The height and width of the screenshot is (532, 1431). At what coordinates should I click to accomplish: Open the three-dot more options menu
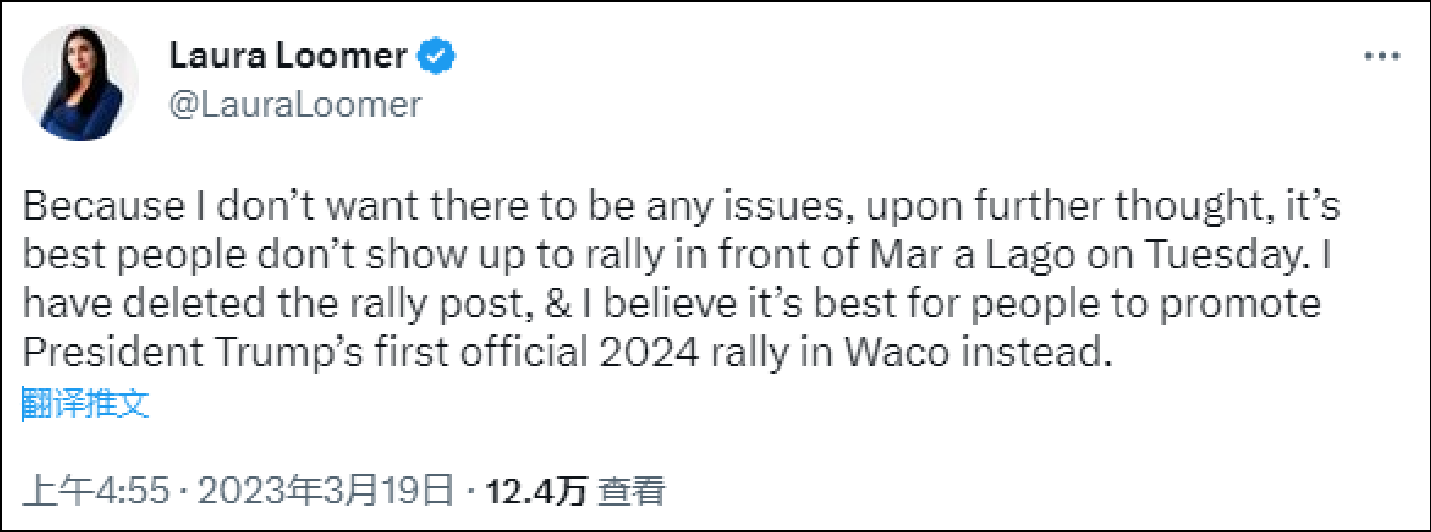coord(1382,58)
